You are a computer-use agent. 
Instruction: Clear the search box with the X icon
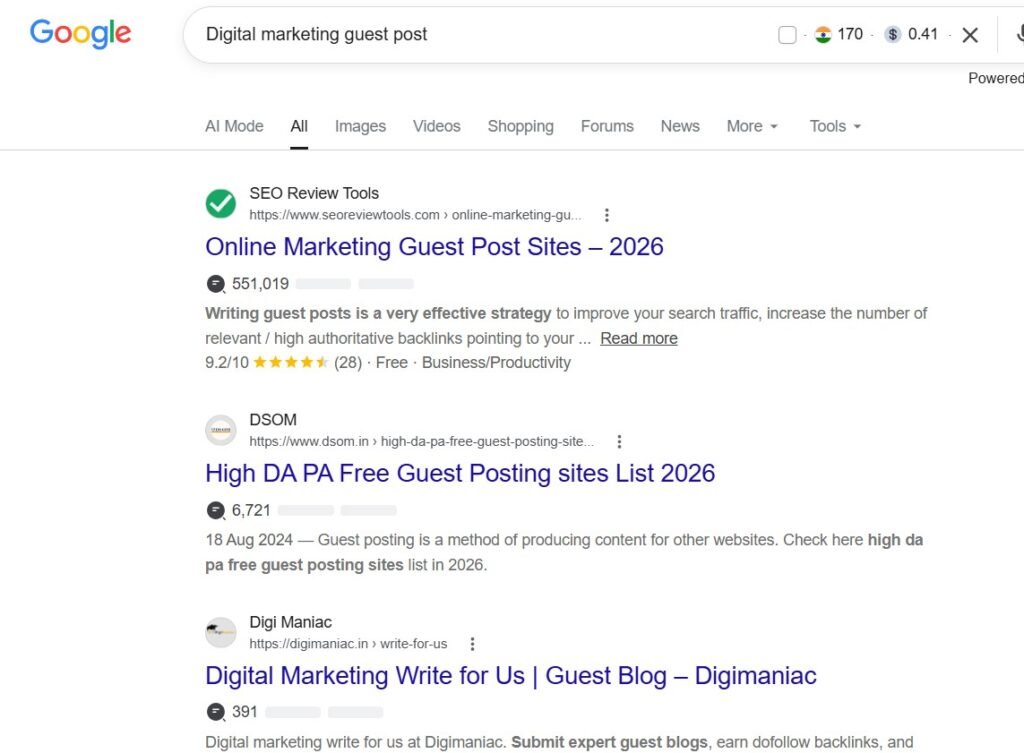pyautogui.click(x=970, y=35)
